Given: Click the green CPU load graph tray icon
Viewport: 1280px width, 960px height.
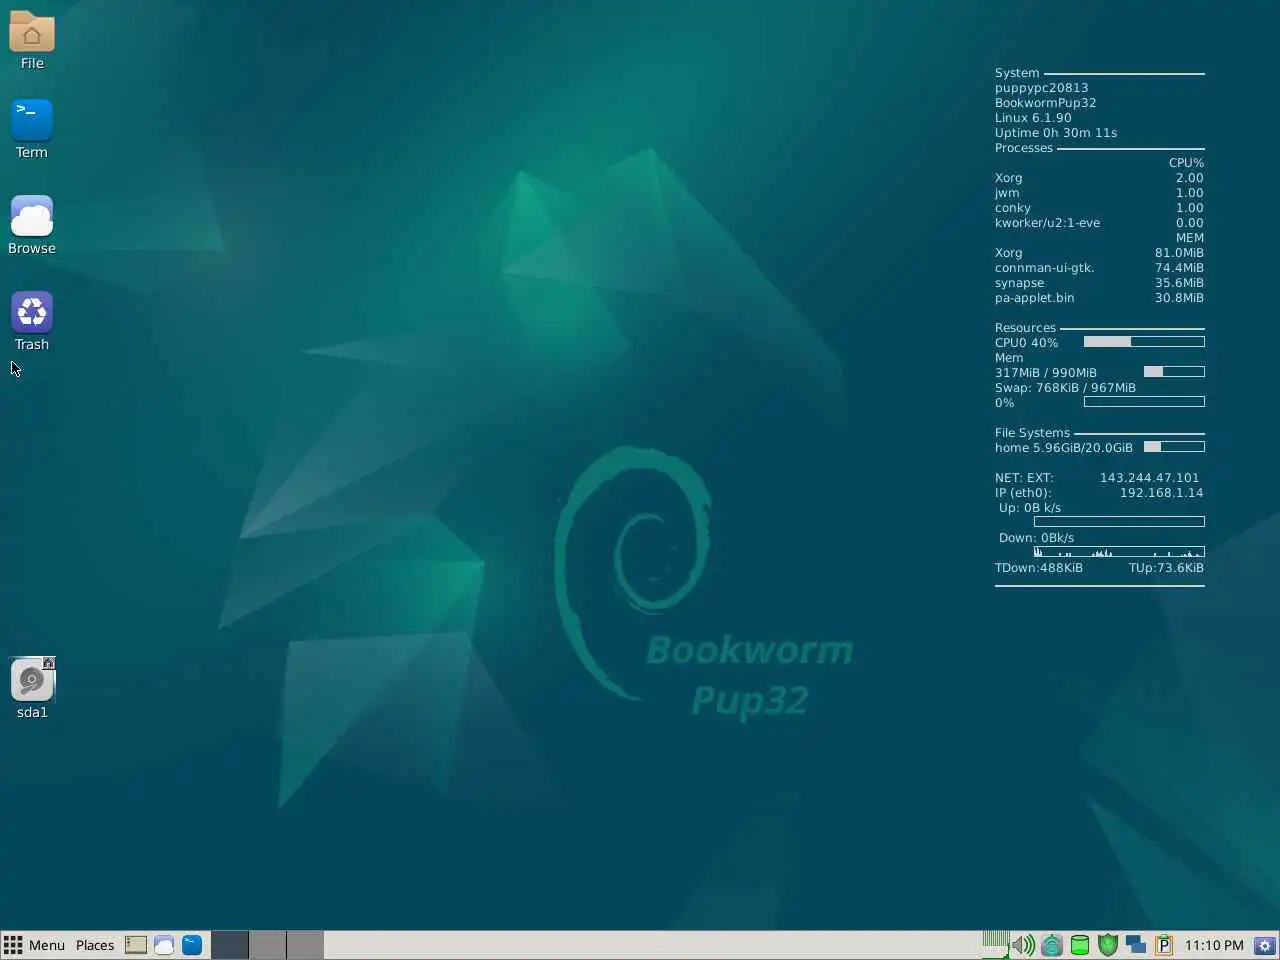Looking at the screenshot, I should pyautogui.click(x=995, y=945).
